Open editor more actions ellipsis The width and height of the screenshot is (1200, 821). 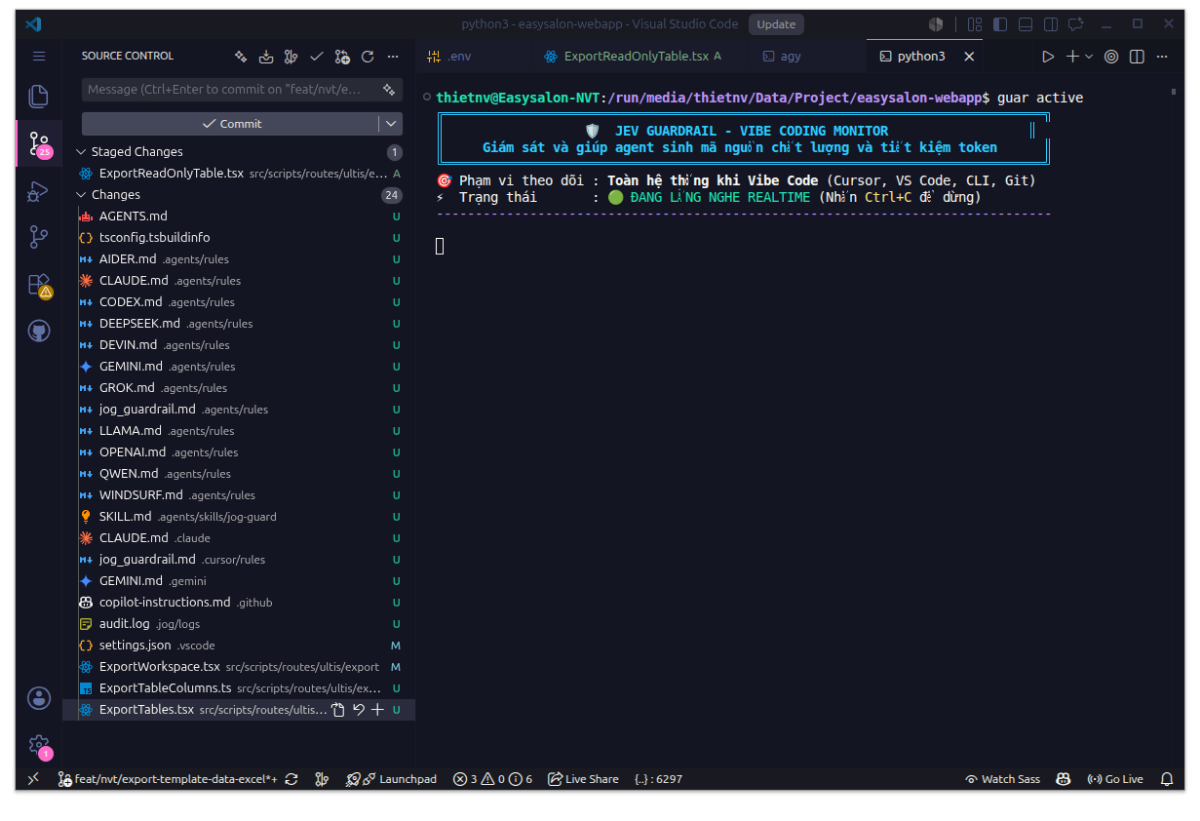click(x=1163, y=56)
